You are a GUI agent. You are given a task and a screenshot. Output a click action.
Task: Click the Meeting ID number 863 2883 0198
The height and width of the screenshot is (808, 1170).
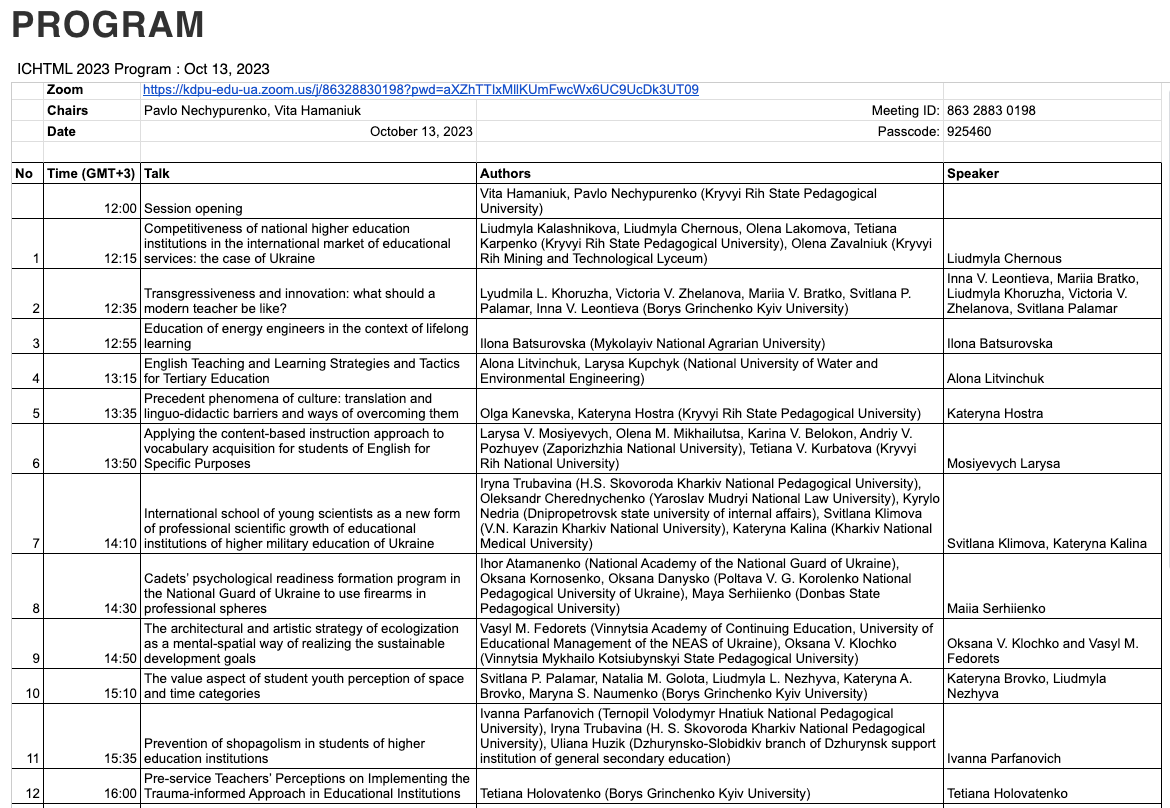pyautogui.click(x=990, y=111)
